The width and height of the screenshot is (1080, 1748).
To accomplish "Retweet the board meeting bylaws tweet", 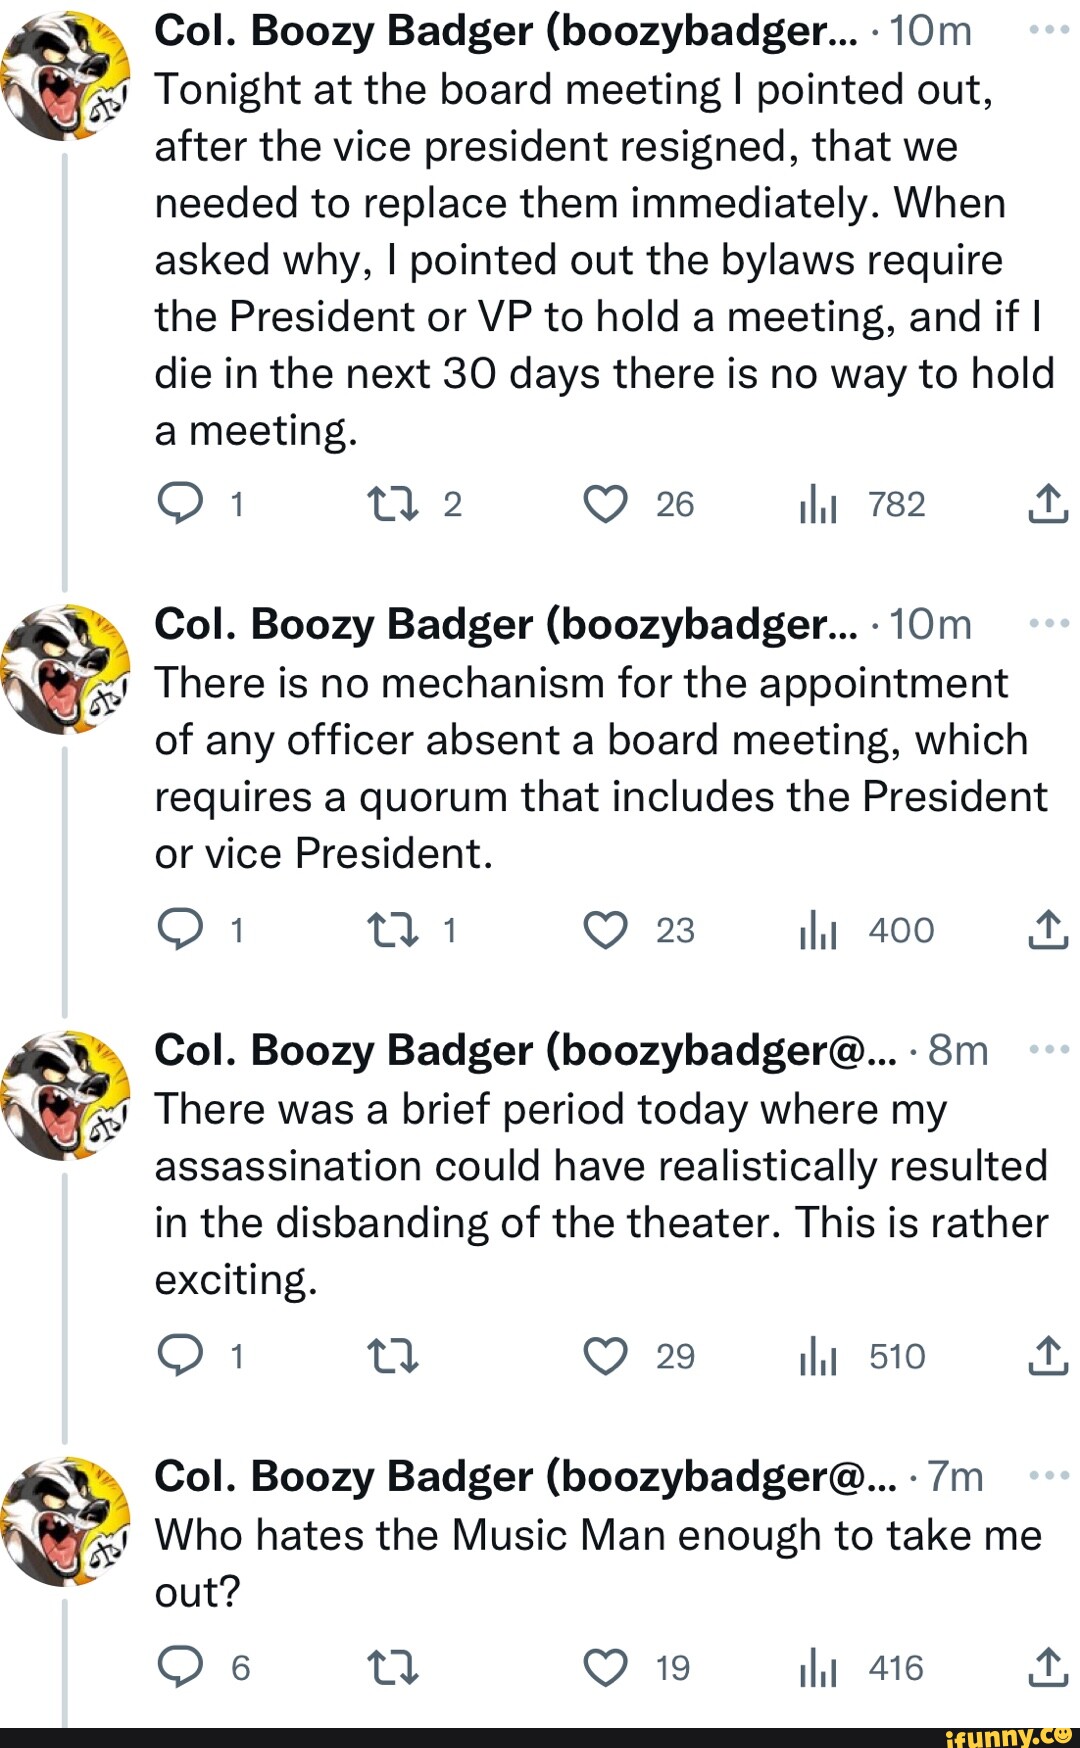I will point(392,504).
